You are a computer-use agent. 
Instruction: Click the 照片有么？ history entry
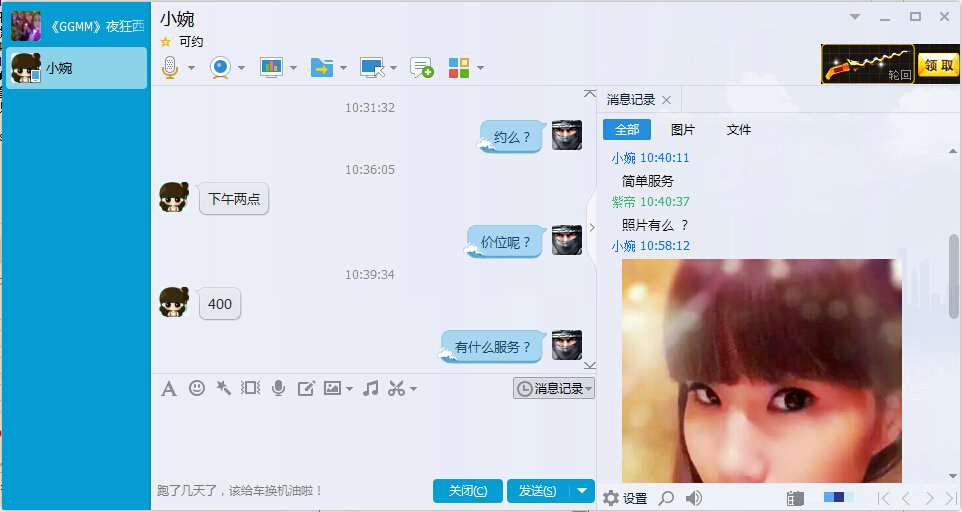point(655,225)
